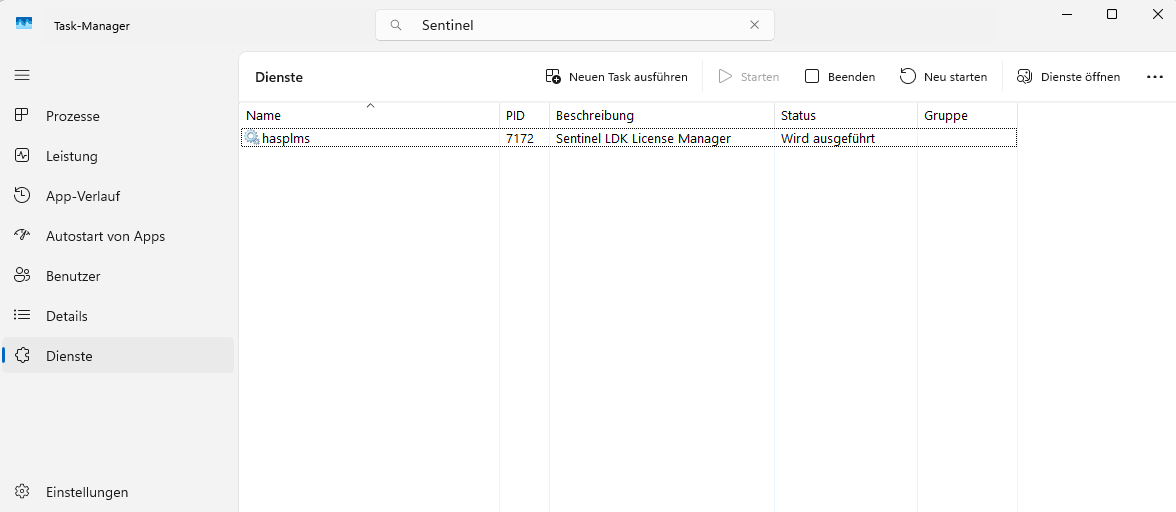Image resolution: width=1176 pixels, height=512 pixels.
Task: Open Einstellungen settings
Action: (86, 492)
